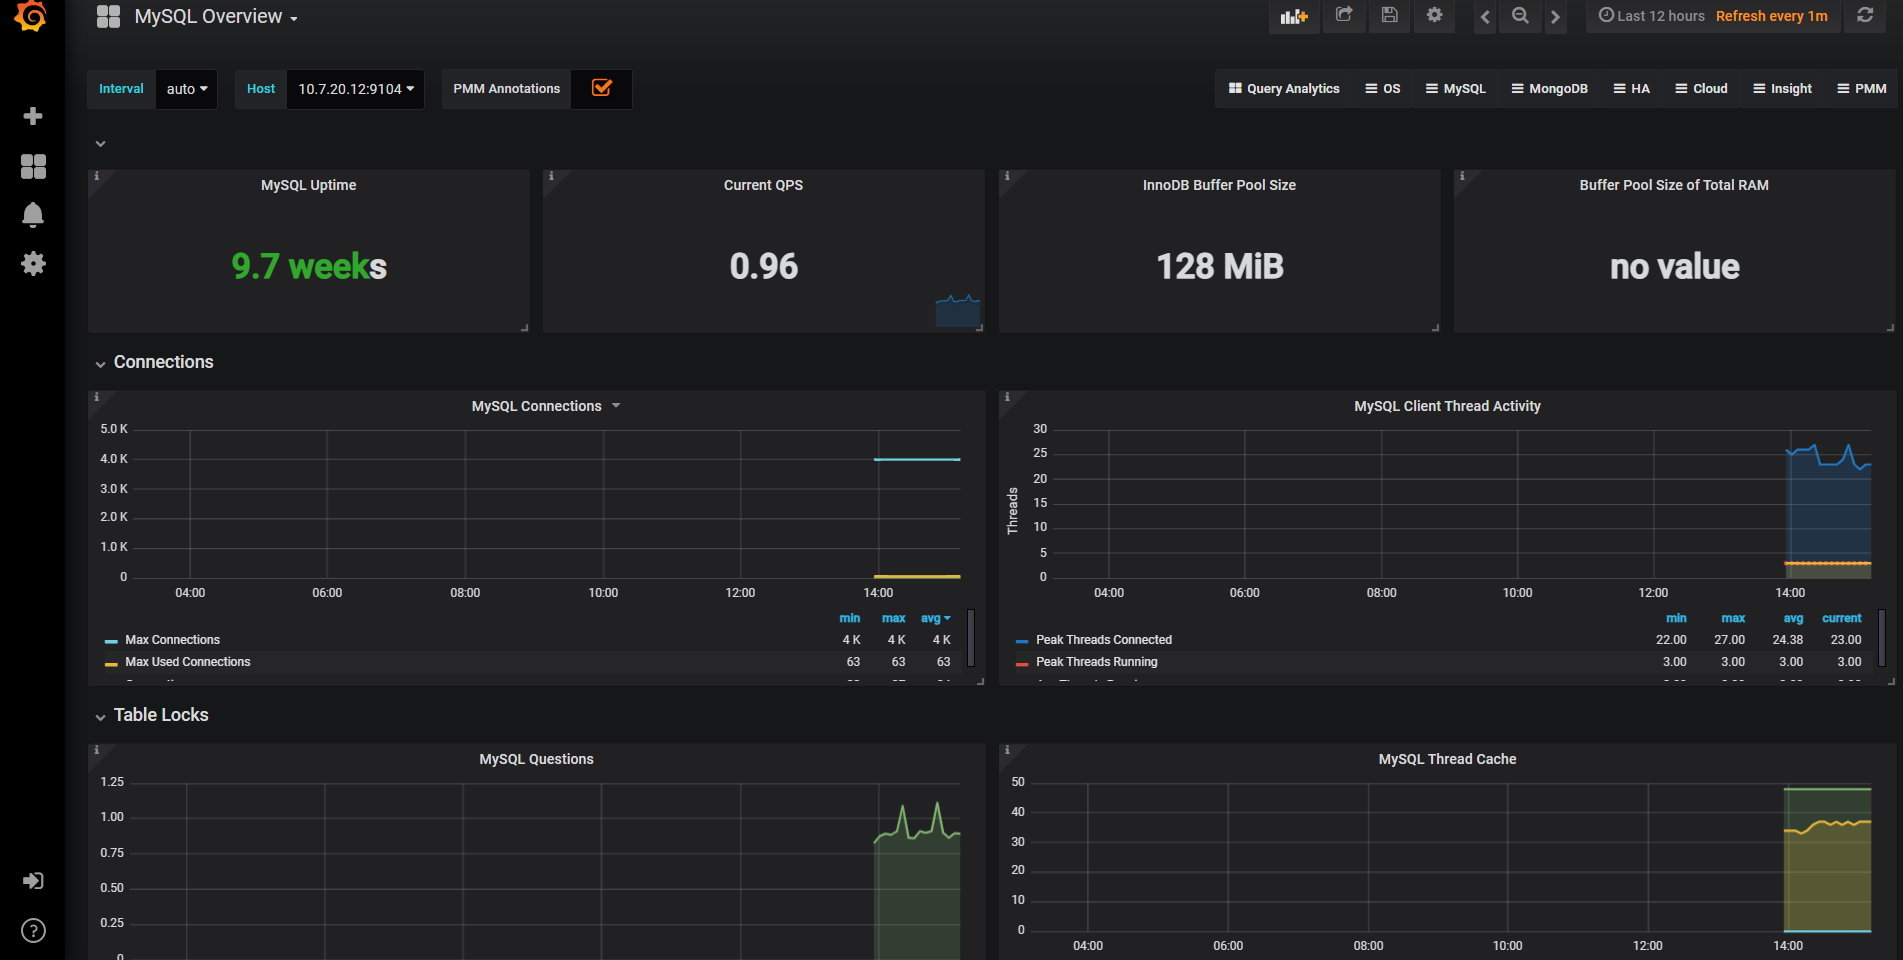Click the Sign in icon in sidebar
The width and height of the screenshot is (1903, 960).
tap(33, 881)
